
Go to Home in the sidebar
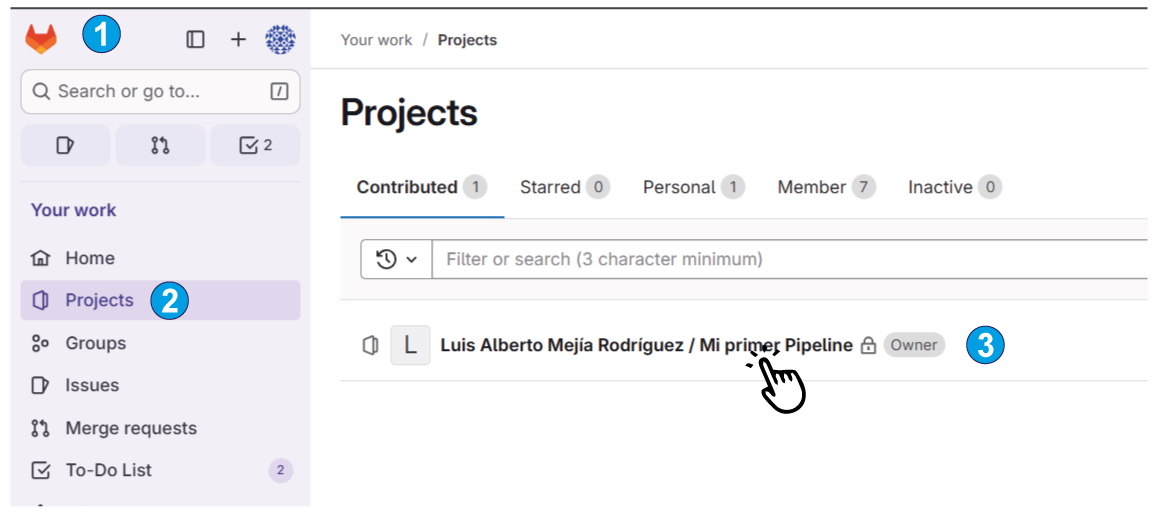pos(89,258)
